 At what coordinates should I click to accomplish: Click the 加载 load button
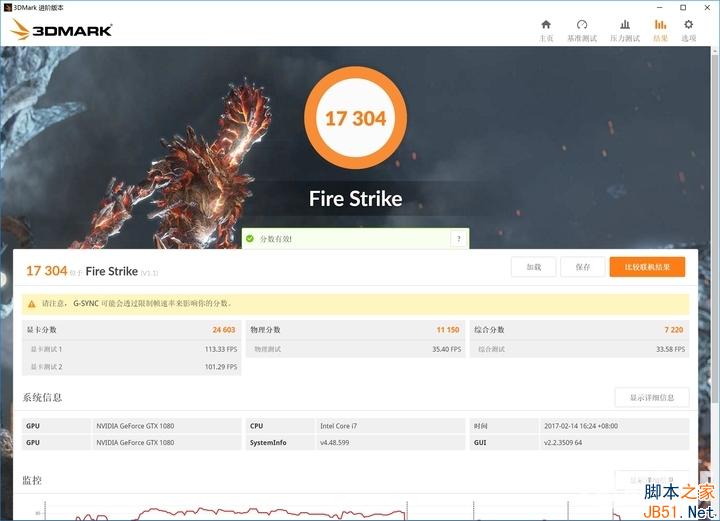pyautogui.click(x=534, y=267)
